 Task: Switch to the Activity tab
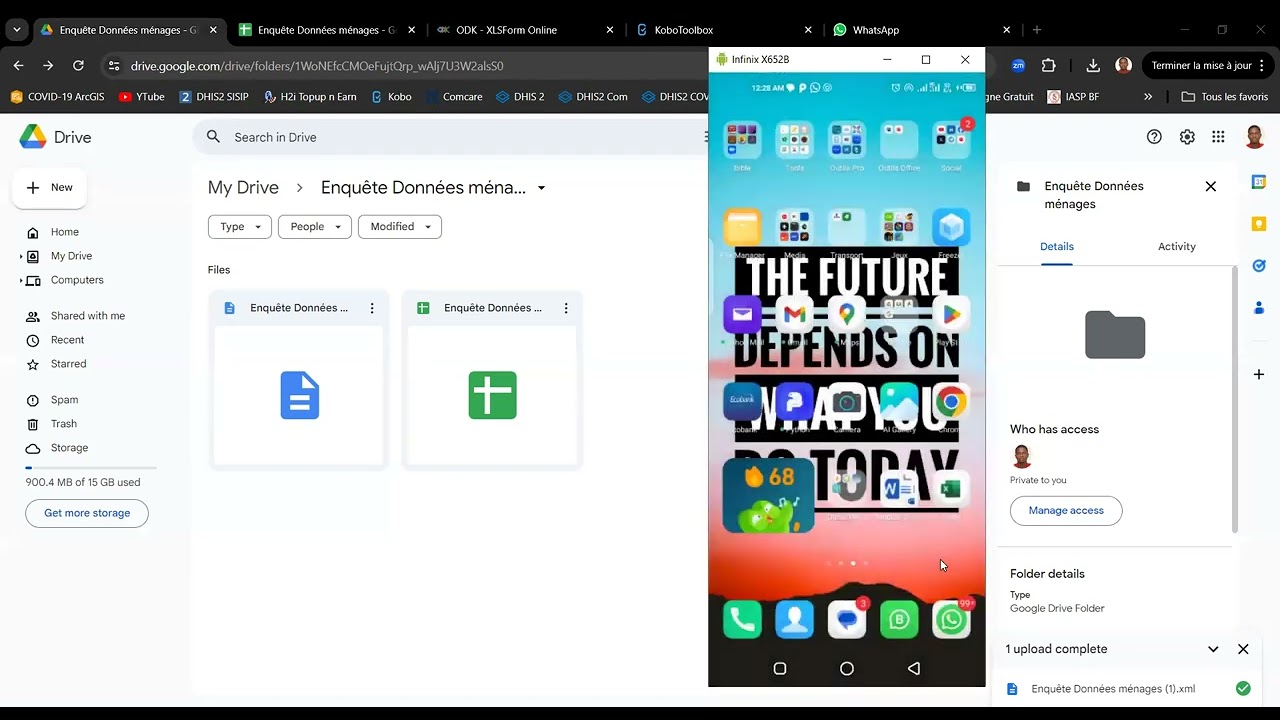(x=1176, y=247)
